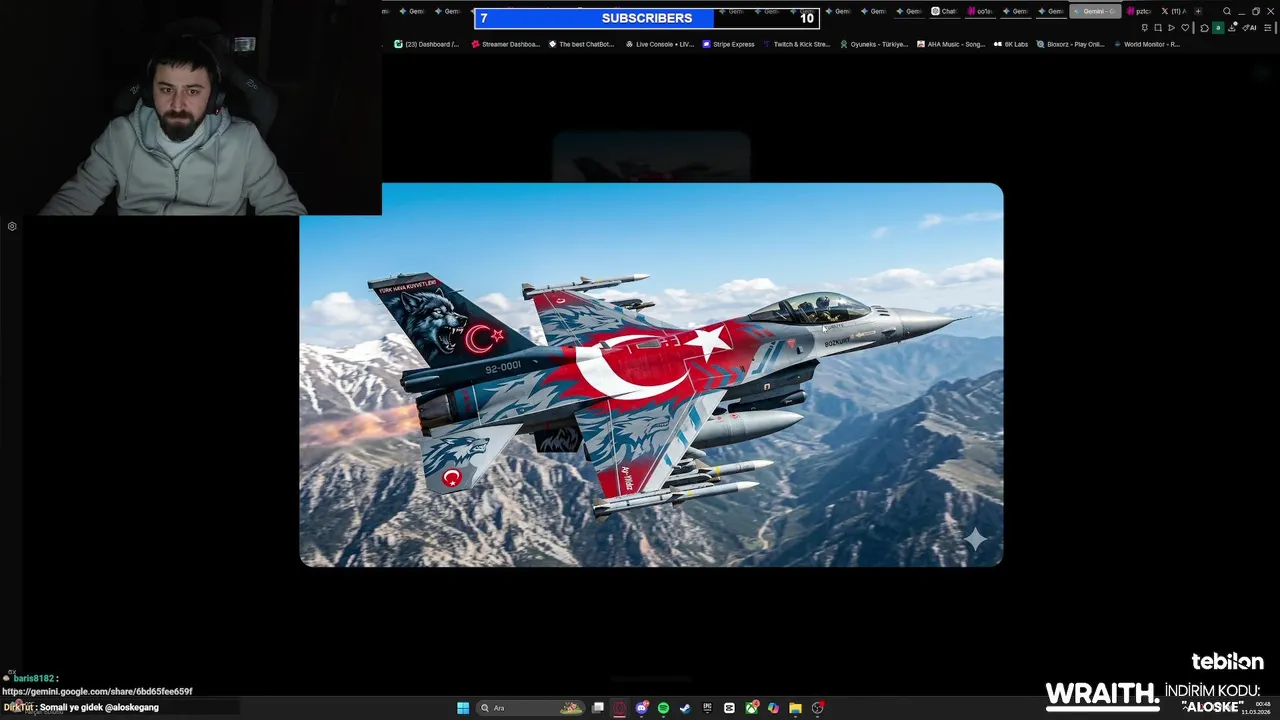Viewport: 1280px width, 720px height.
Task: Open the 'Live Console + LIV...' bookmark
Action: coord(659,44)
